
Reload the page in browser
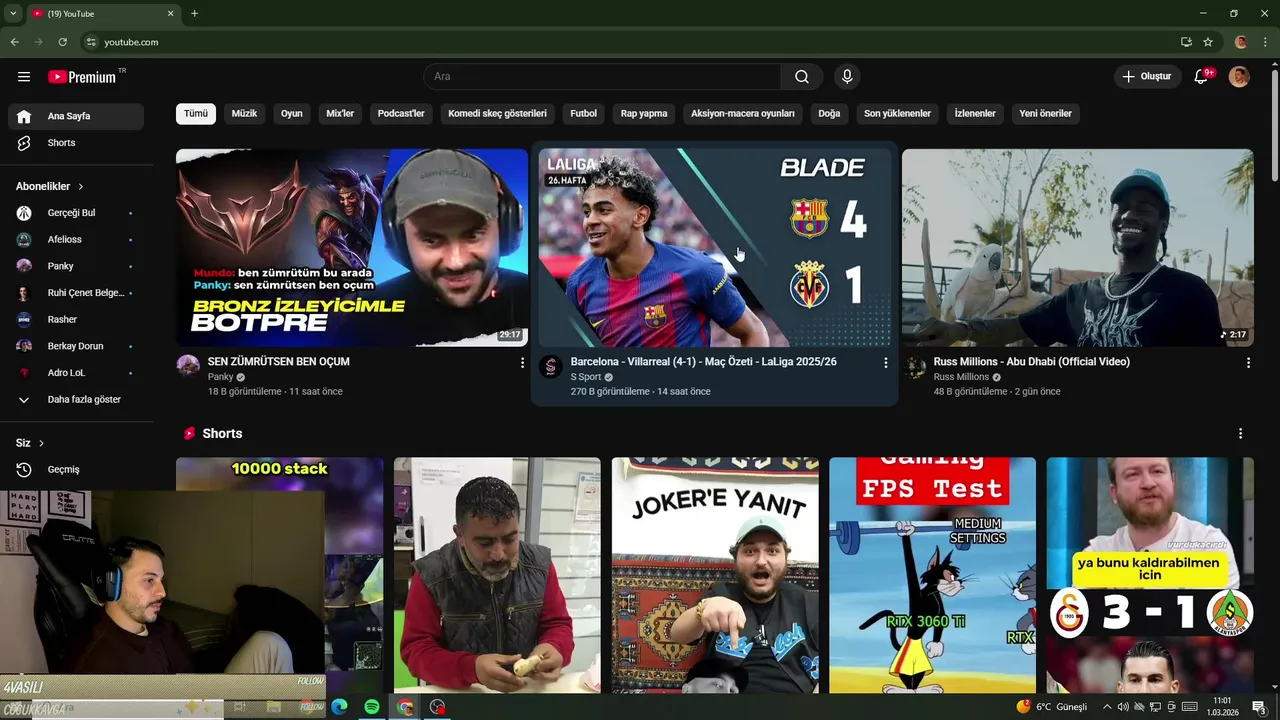(63, 42)
